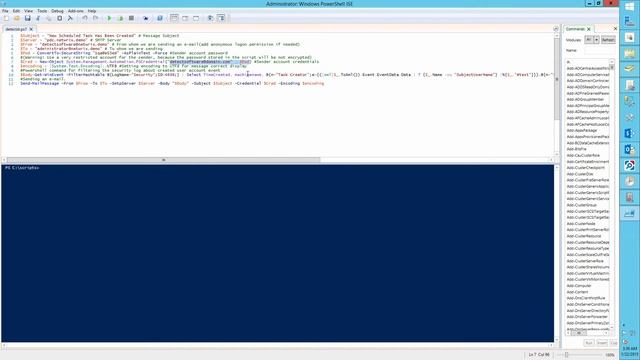
Task: Open the Help menu
Action: 92,11
